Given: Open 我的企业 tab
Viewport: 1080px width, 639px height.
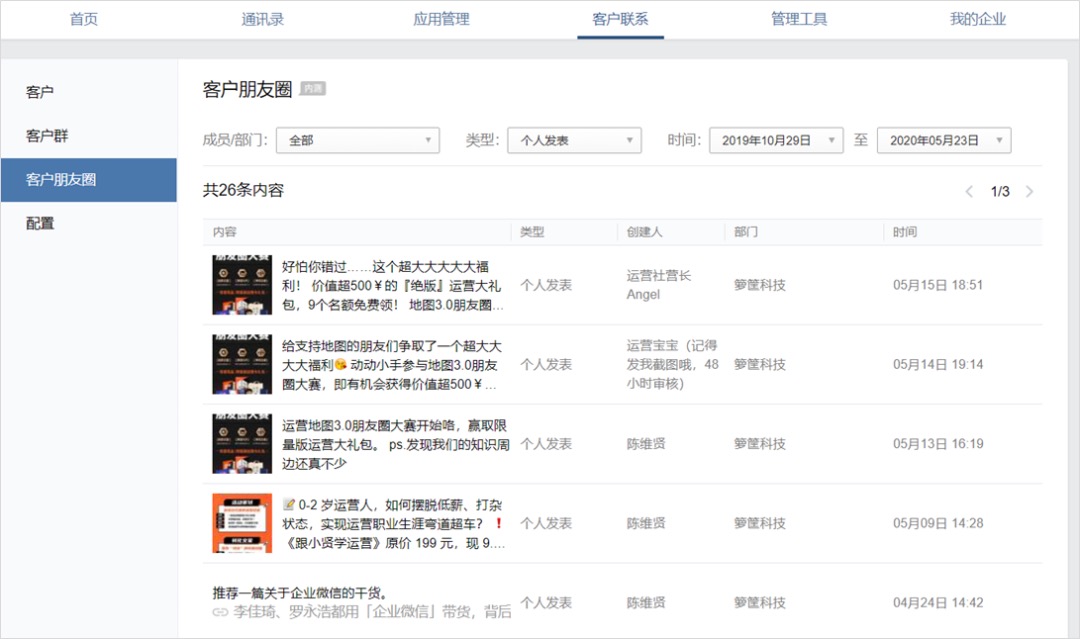Looking at the screenshot, I should tap(978, 19).
